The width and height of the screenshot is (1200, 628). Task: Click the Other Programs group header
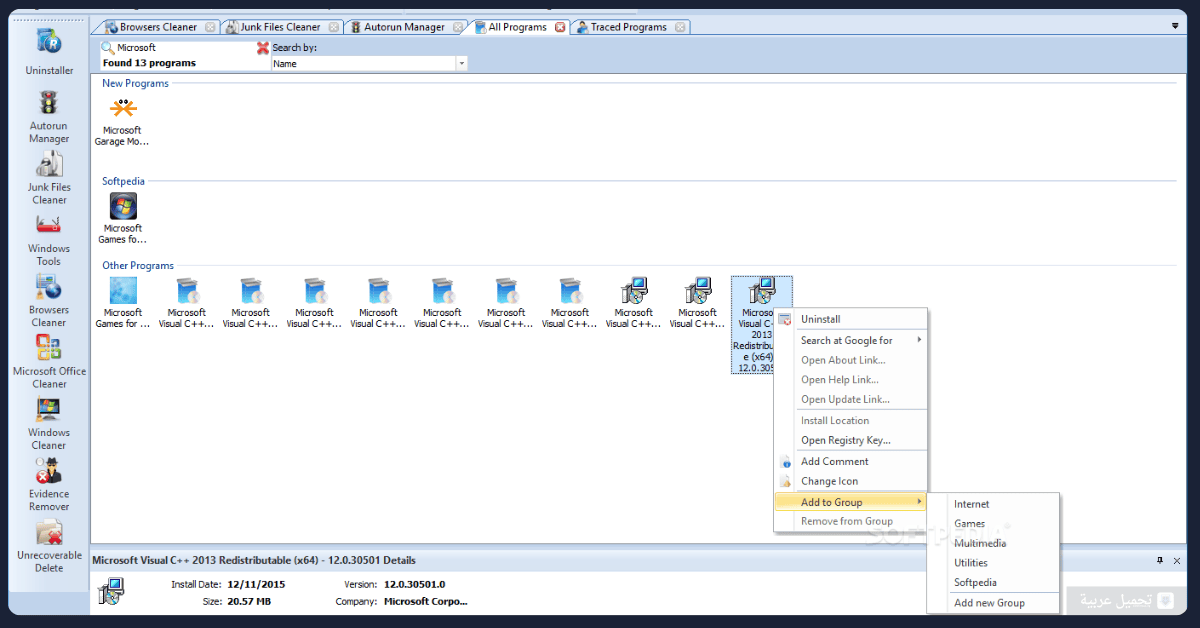click(138, 265)
